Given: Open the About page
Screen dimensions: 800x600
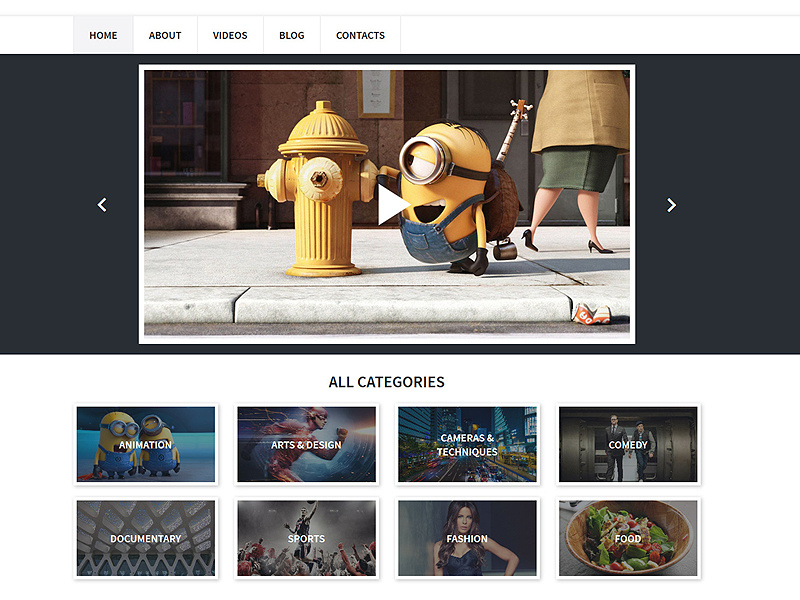Looking at the screenshot, I should (x=165, y=35).
